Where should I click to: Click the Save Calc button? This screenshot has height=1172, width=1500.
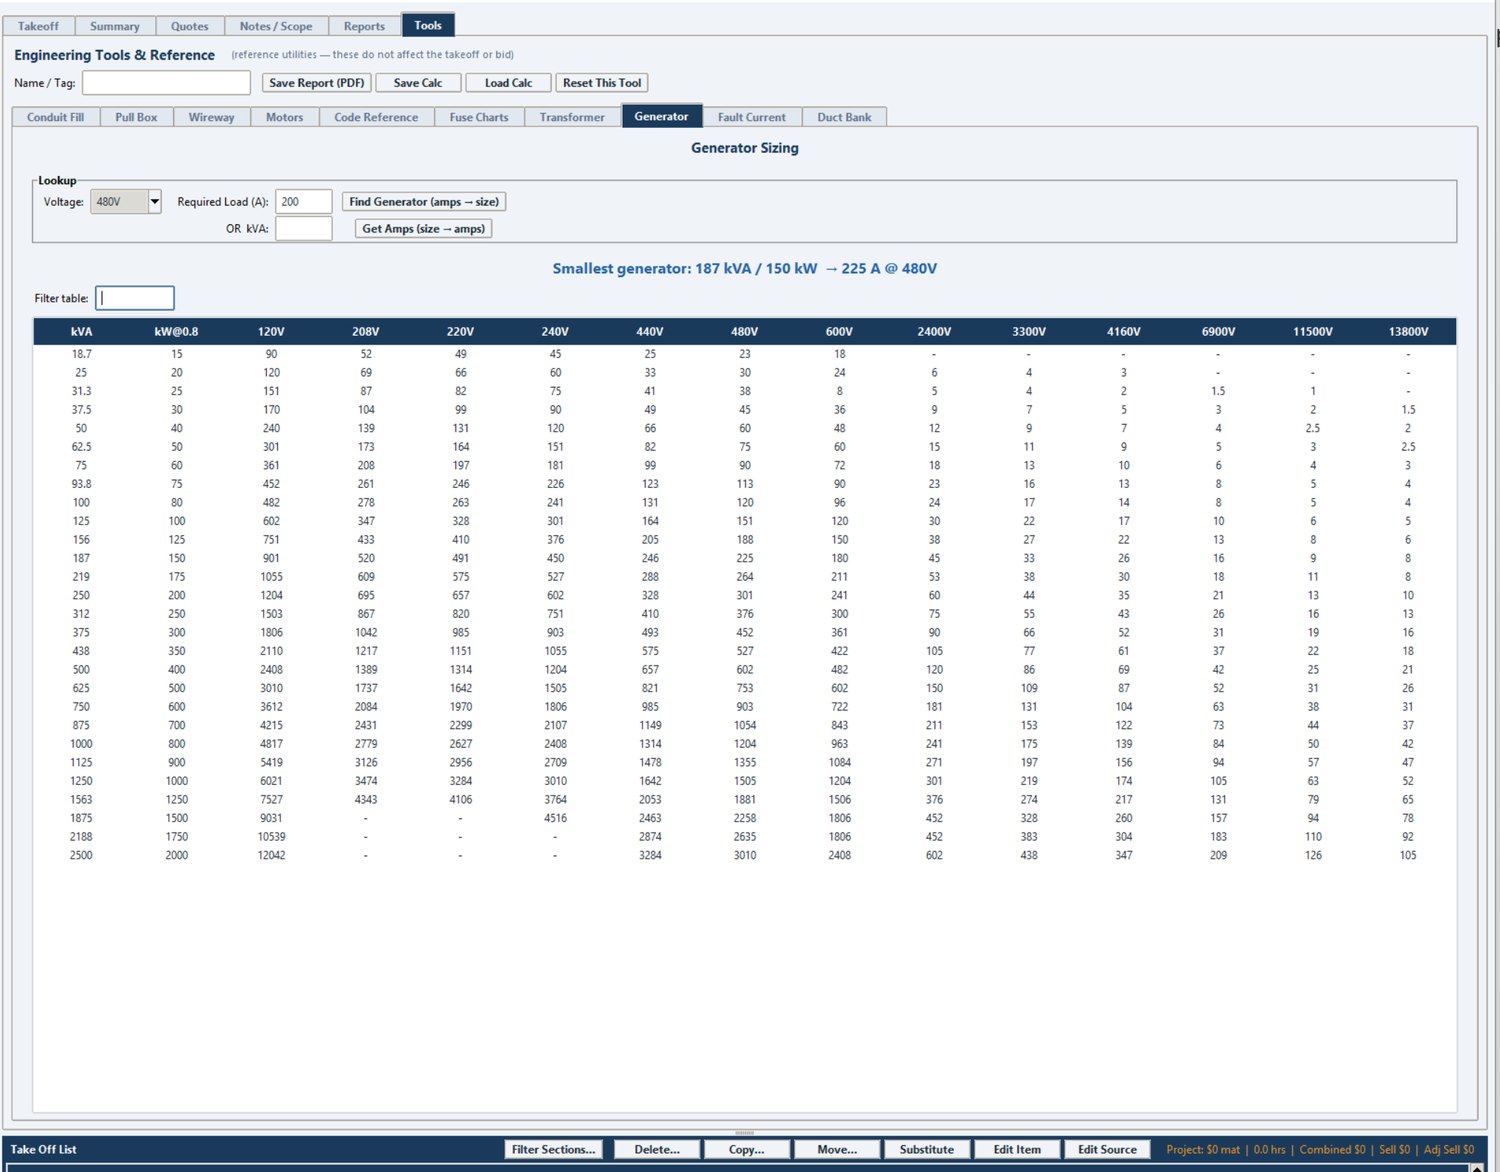[418, 83]
